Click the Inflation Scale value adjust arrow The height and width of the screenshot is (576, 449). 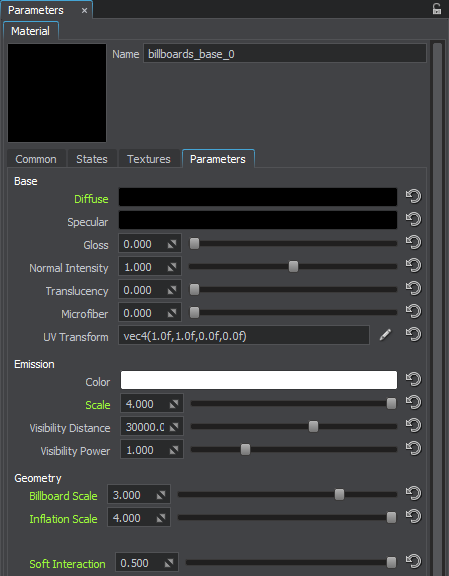pos(161,518)
